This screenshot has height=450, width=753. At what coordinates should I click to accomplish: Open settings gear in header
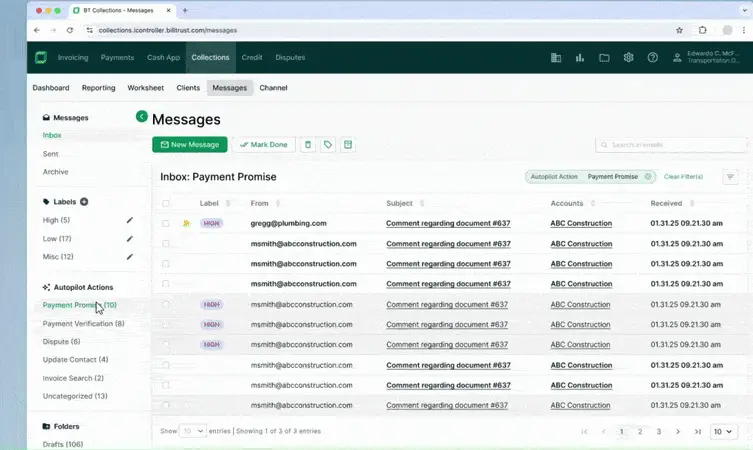point(628,58)
